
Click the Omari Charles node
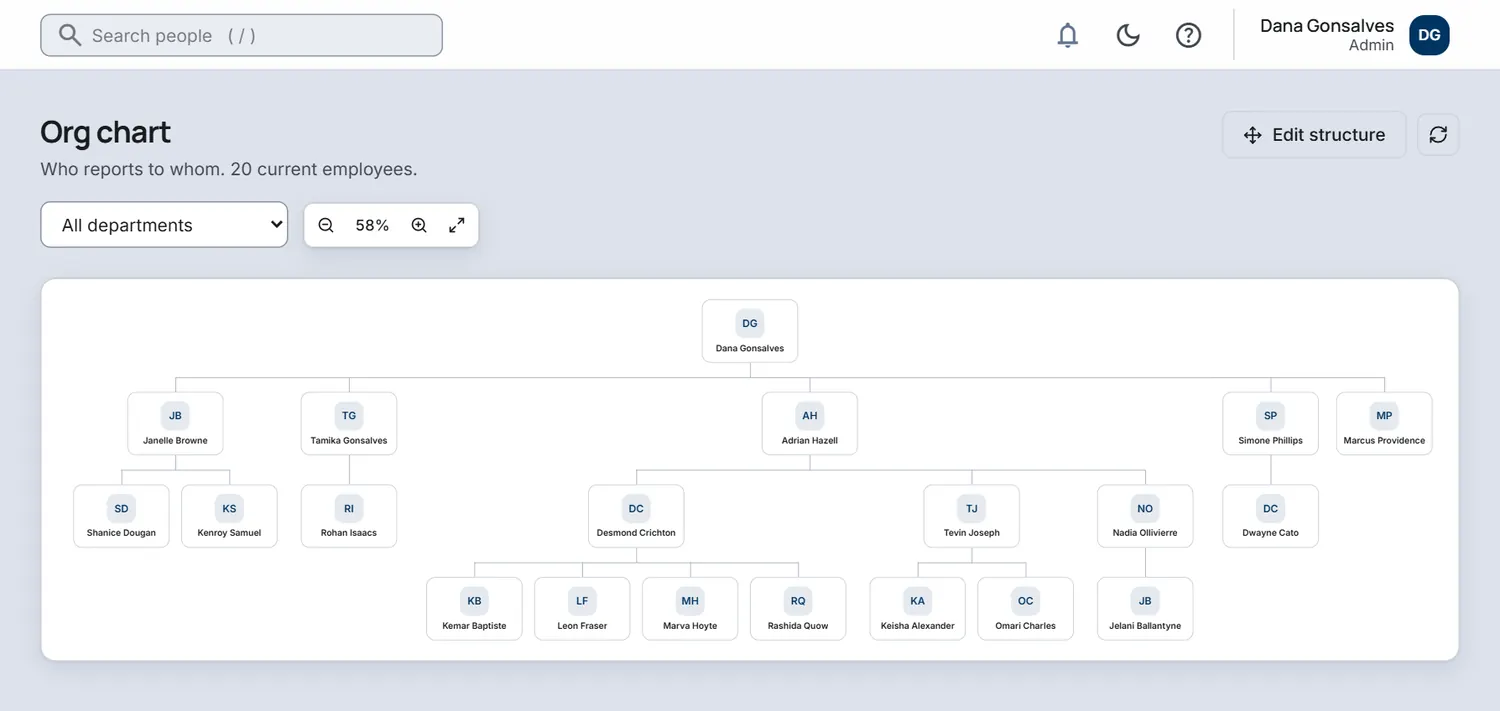click(1026, 608)
